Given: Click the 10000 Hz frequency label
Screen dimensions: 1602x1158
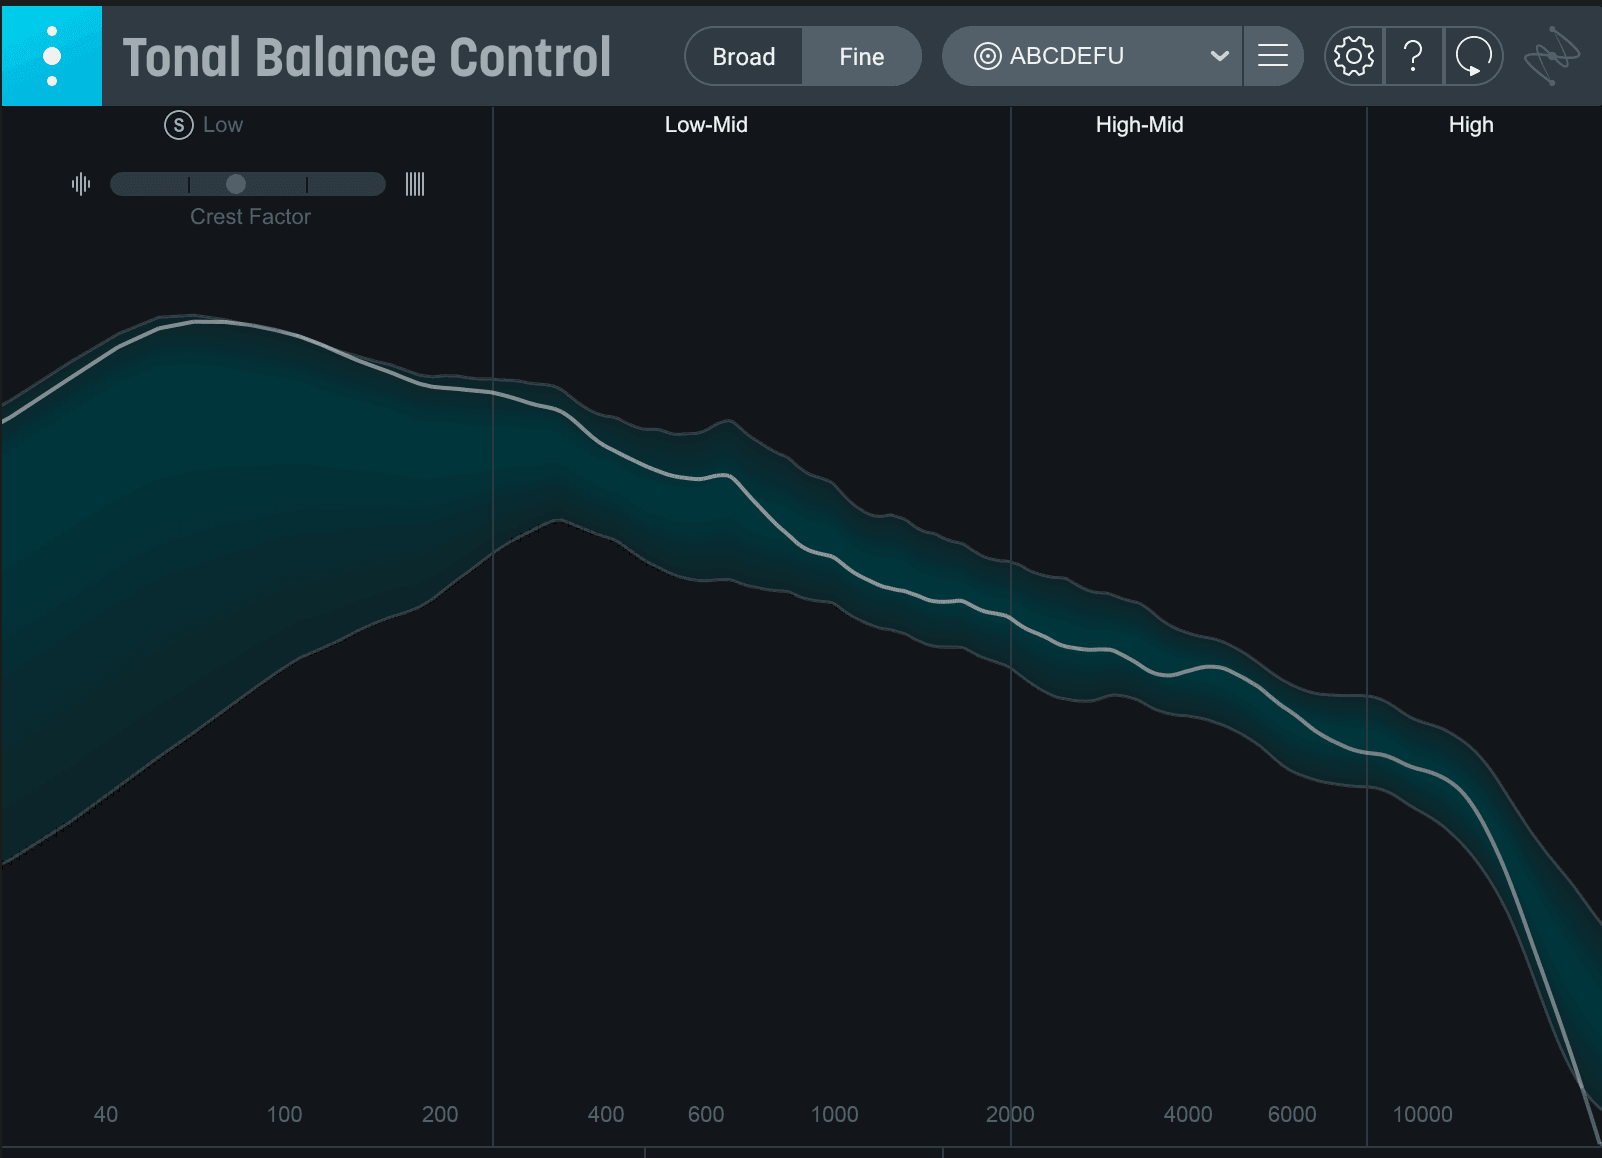Looking at the screenshot, I should click(1422, 1114).
